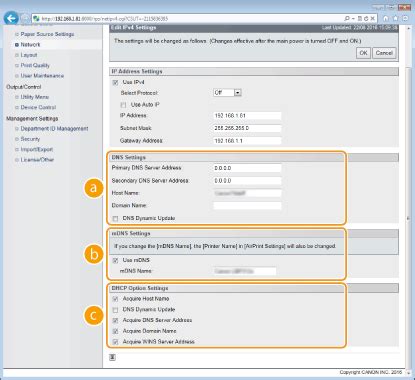Viewport: 415px width, 380px height.
Task: Open Import/Export in the sidebar
Action: pyautogui.click(x=37, y=149)
